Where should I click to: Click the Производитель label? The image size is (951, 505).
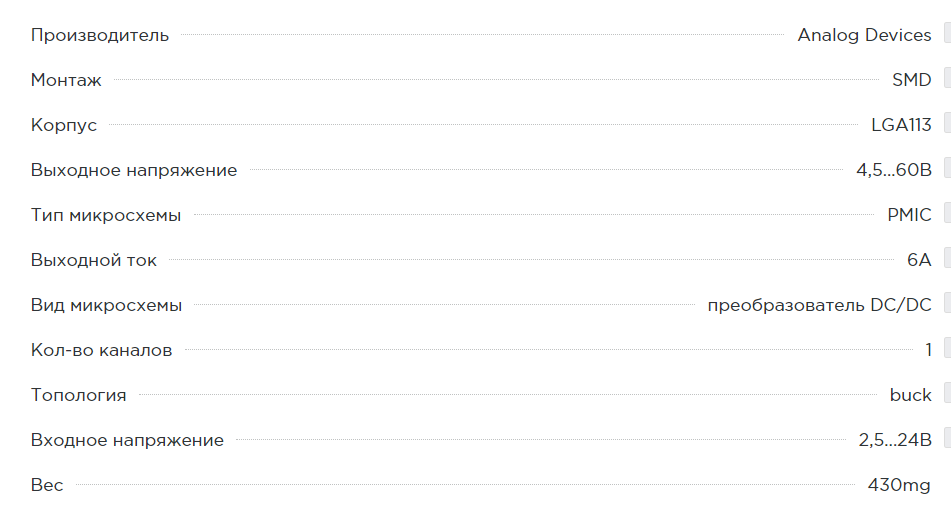[x=100, y=35]
